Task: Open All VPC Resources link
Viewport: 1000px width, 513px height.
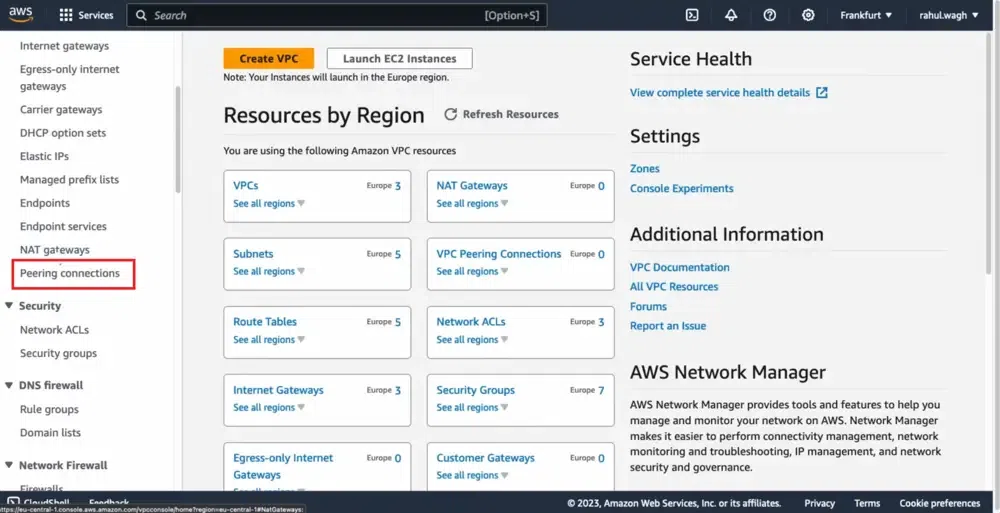Action: pyautogui.click(x=674, y=286)
